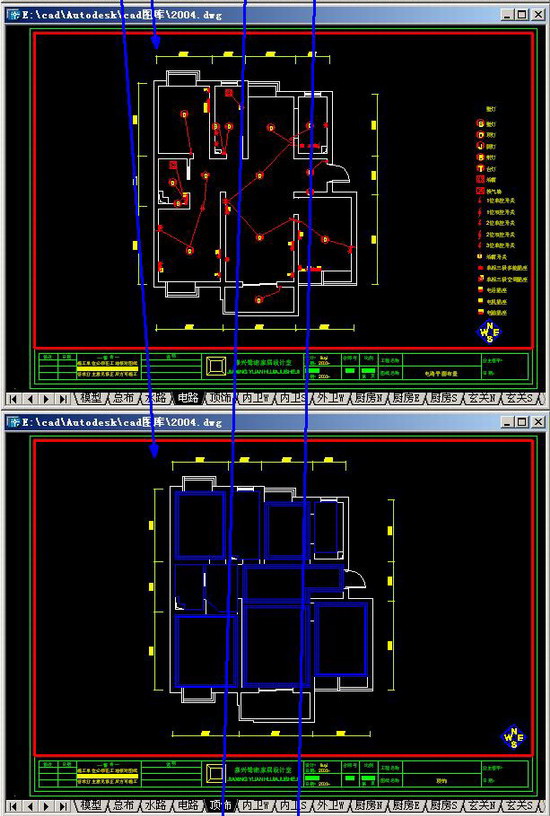Open the 外卫W tab in lower window

point(331,806)
